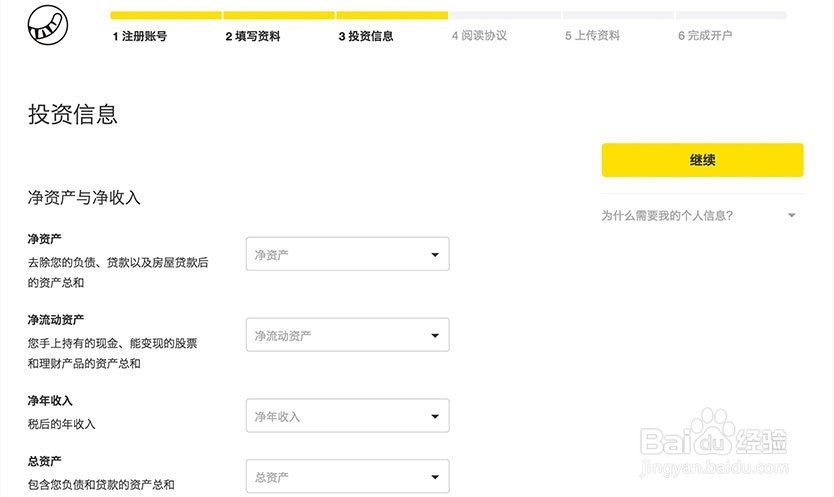This screenshot has height=497, width=834.
Task: Open the 净流动资产 dropdown
Action: tap(347, 335)
